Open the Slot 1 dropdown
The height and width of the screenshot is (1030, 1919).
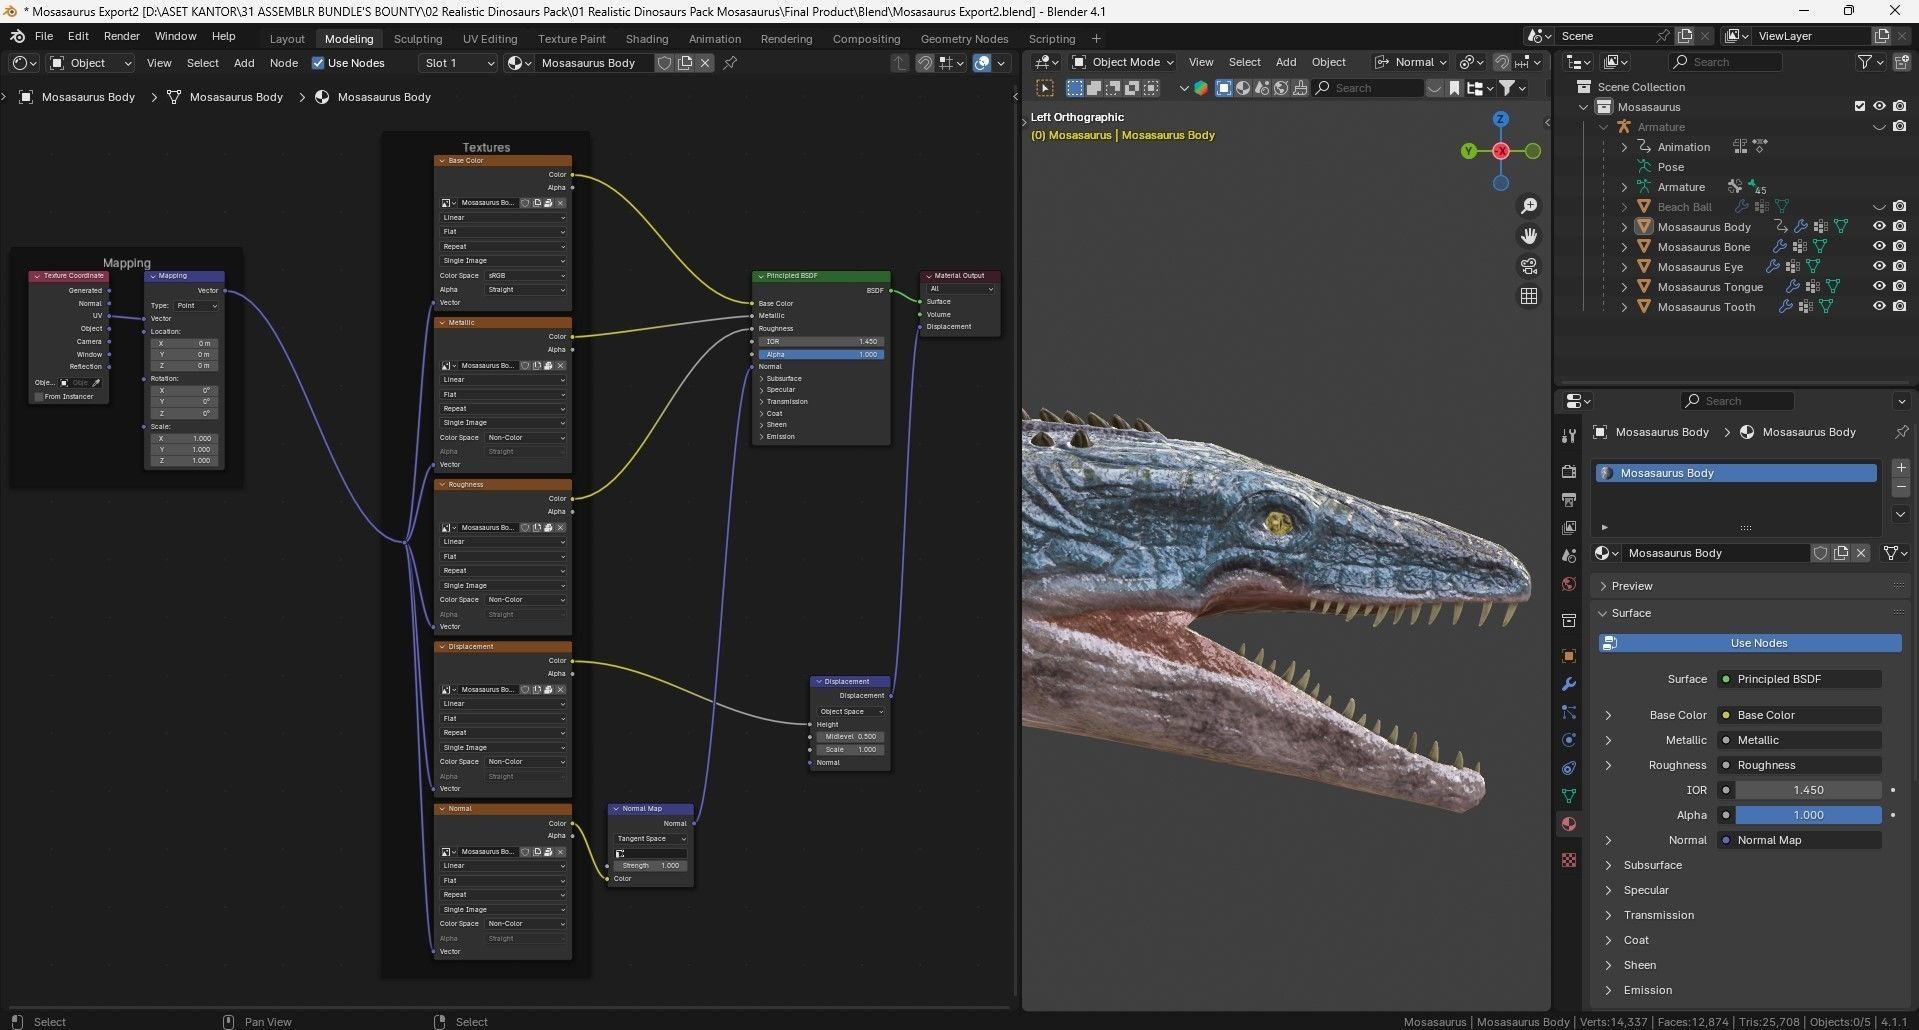click(x=458, y=63)
